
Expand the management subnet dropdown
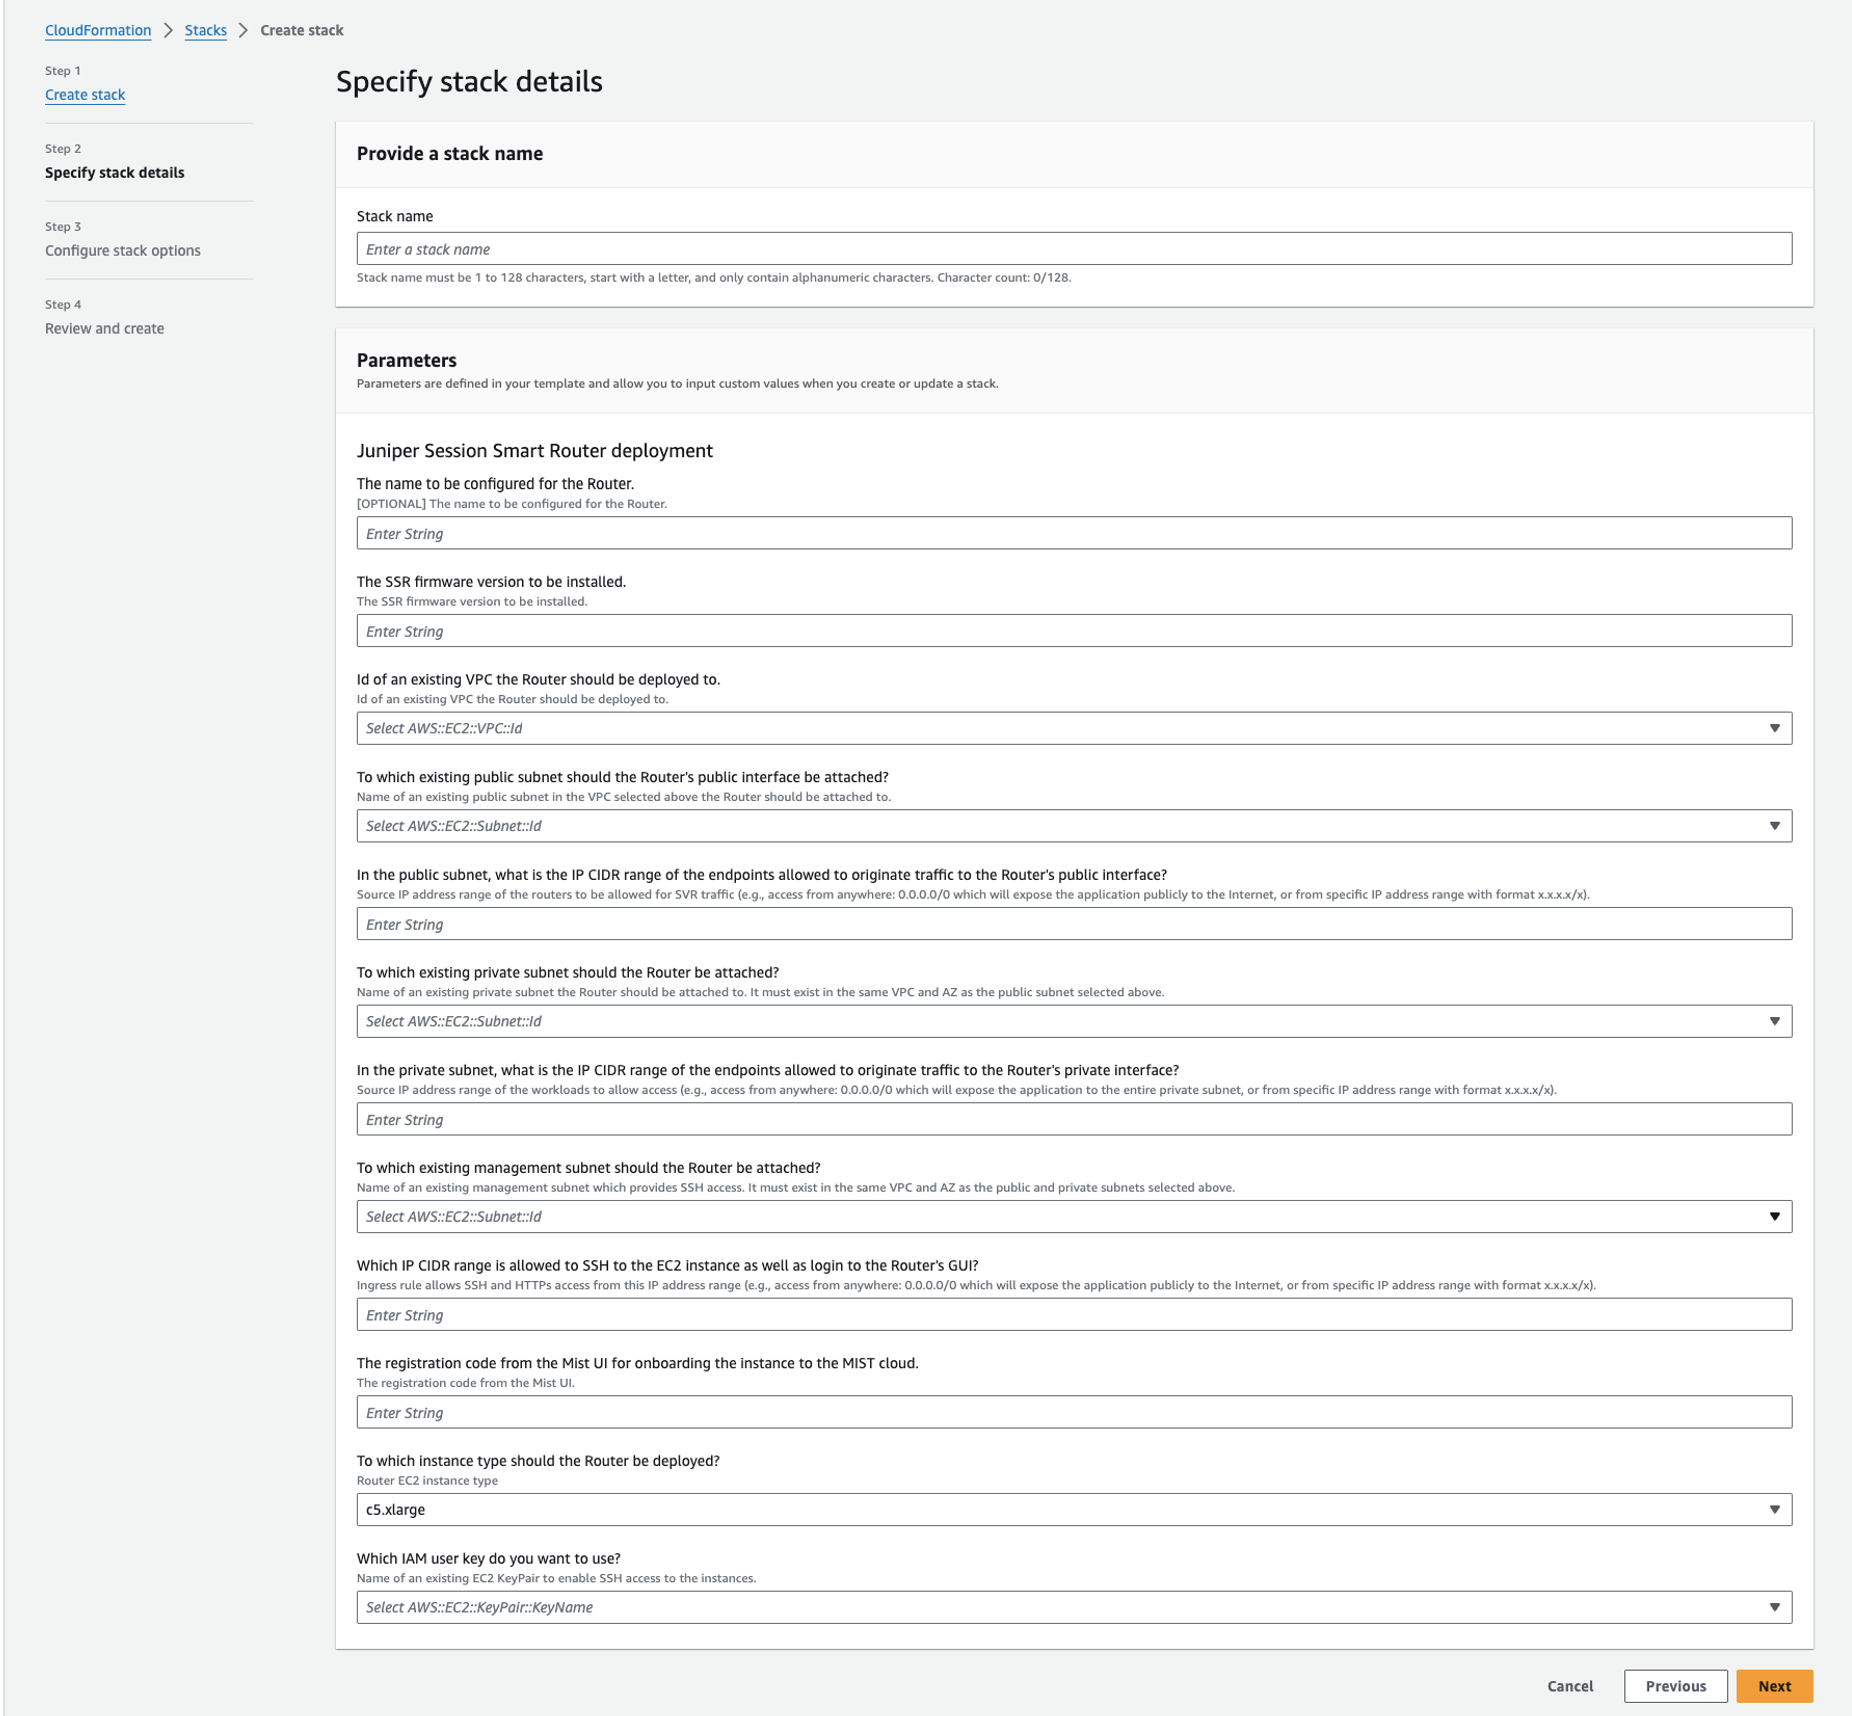(x=1073, y=1217)
